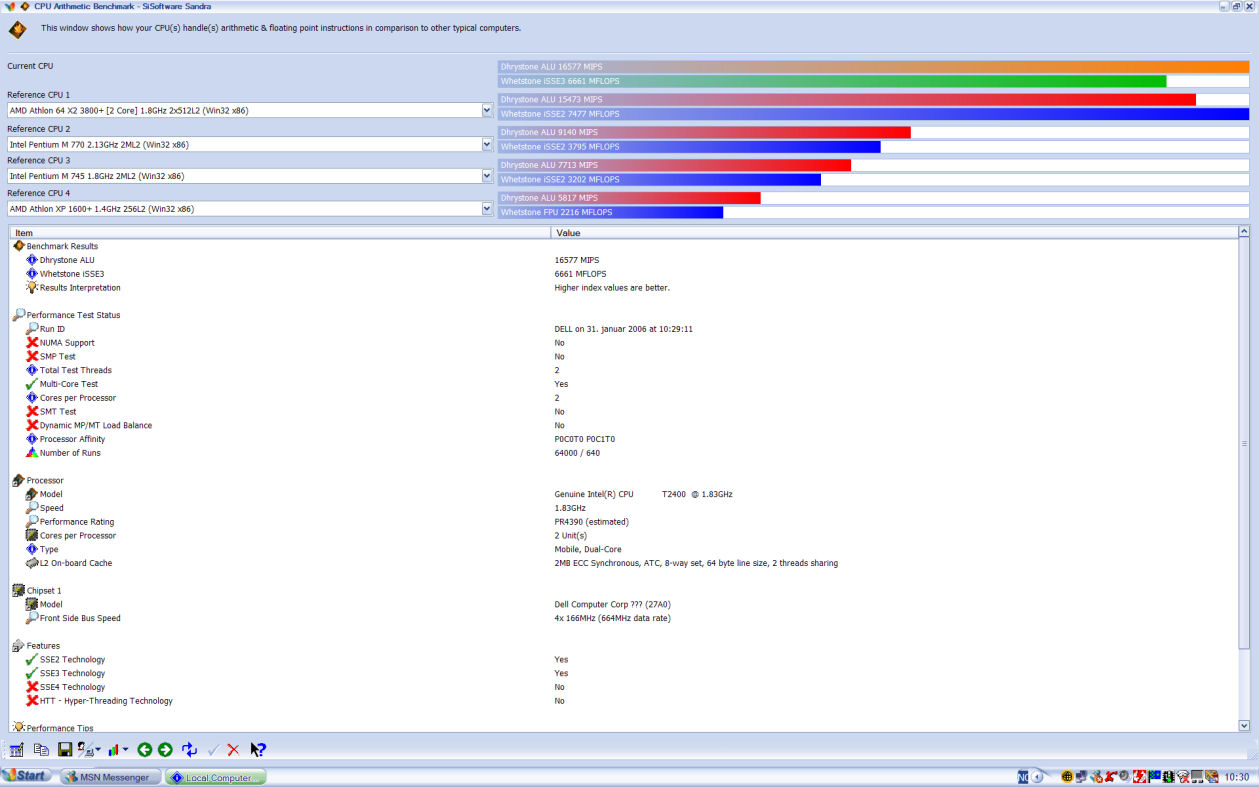The height and width of the screenshot is (787, 1259).
Task: Click the SiSoftware Sandra diamond icon near description
Action: [x=17, y=29]
